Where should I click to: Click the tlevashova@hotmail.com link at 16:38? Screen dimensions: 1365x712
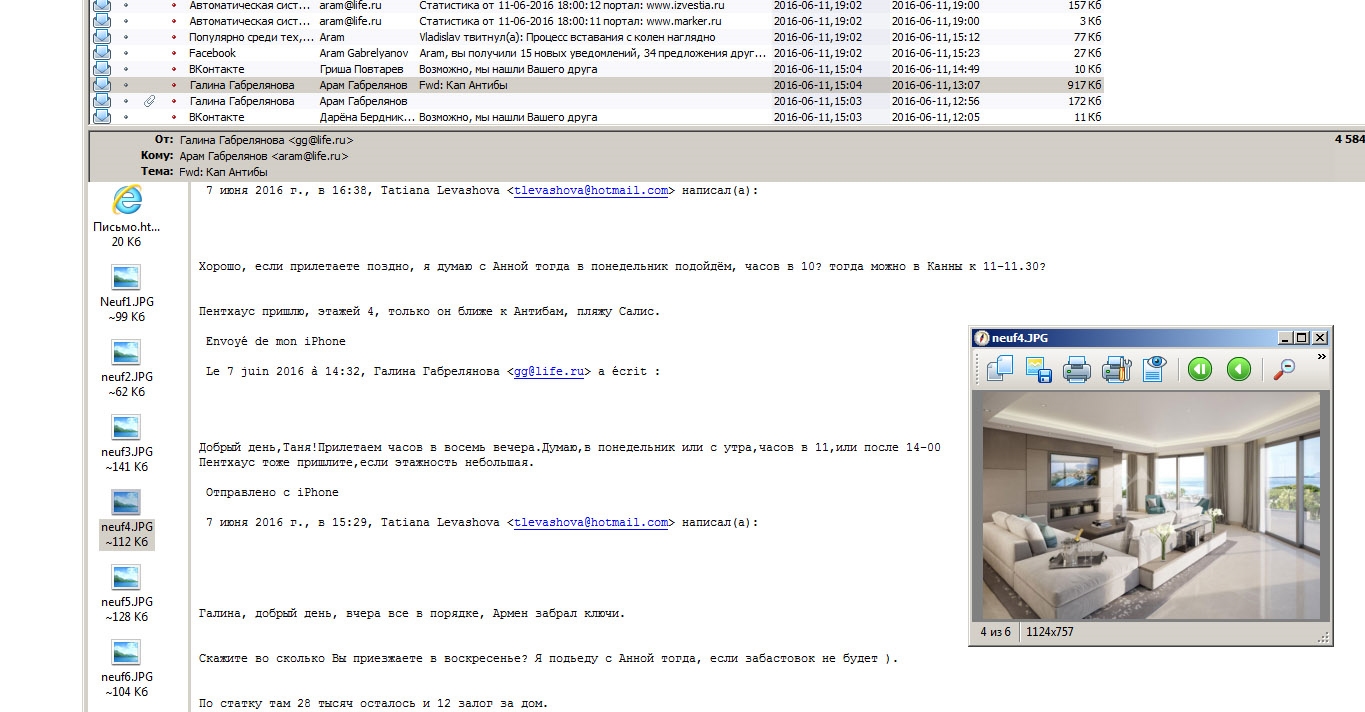coord(590,191)
